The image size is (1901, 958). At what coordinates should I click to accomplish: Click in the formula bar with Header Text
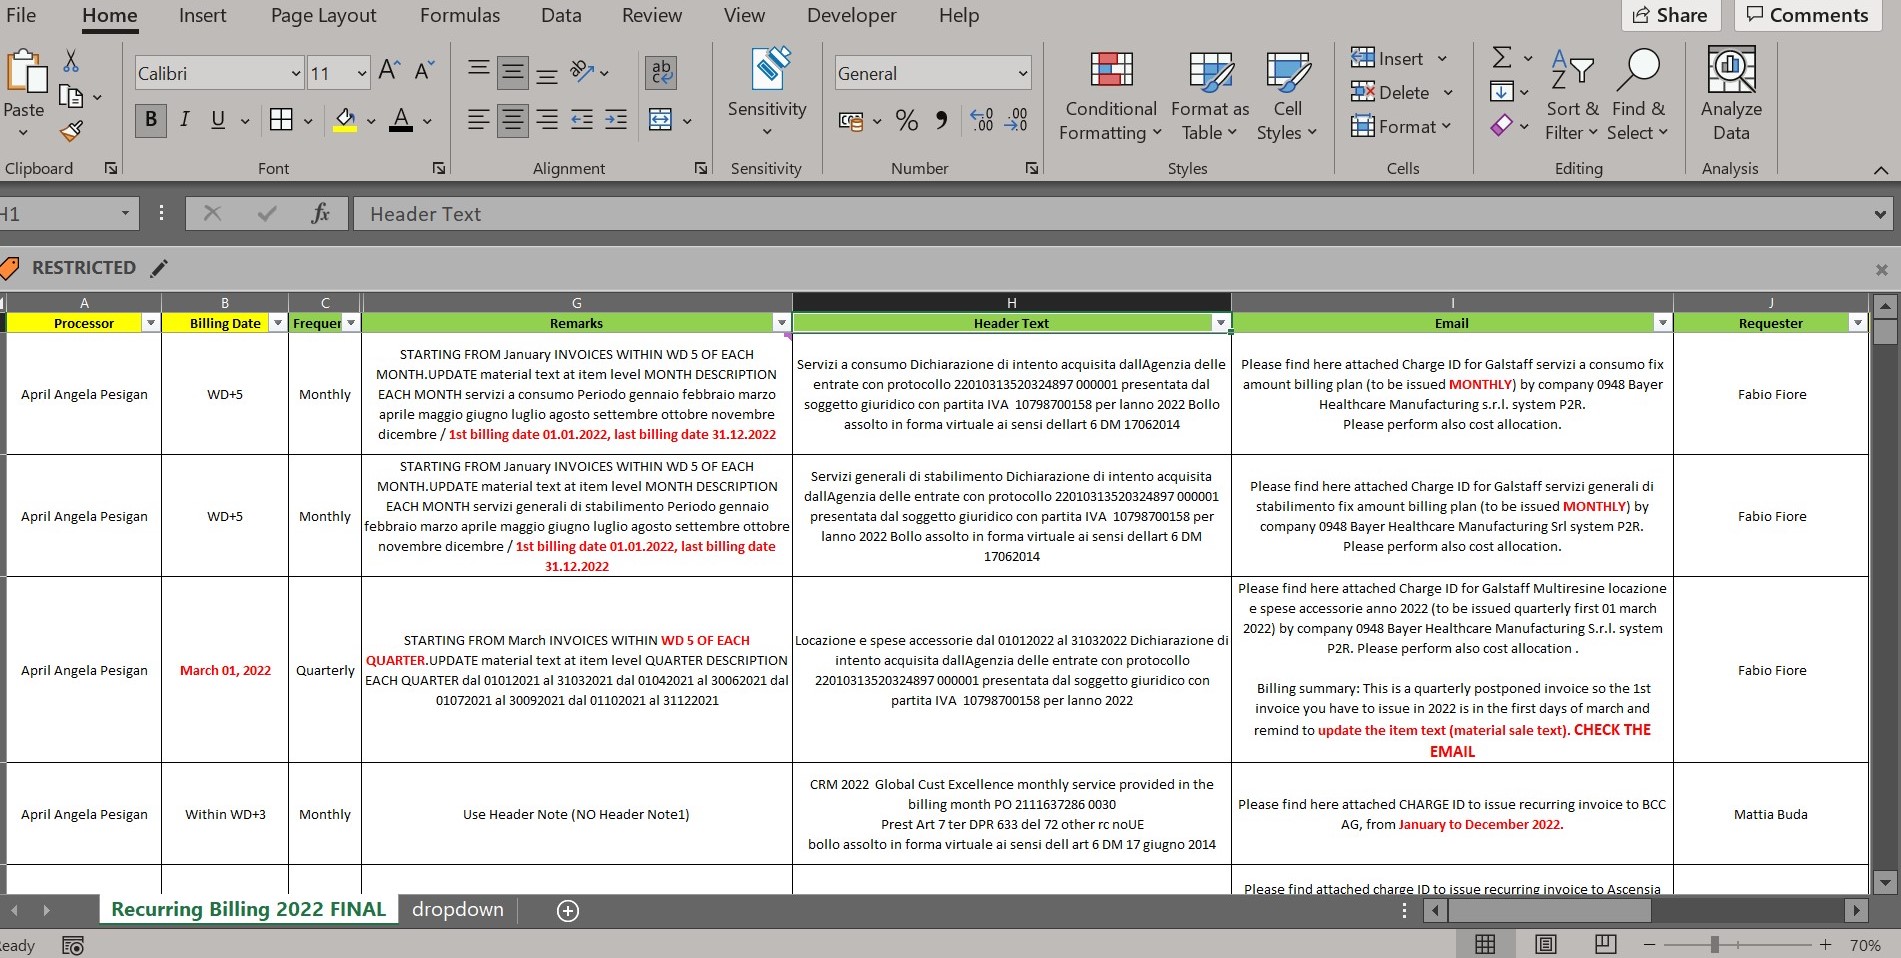1100,214
